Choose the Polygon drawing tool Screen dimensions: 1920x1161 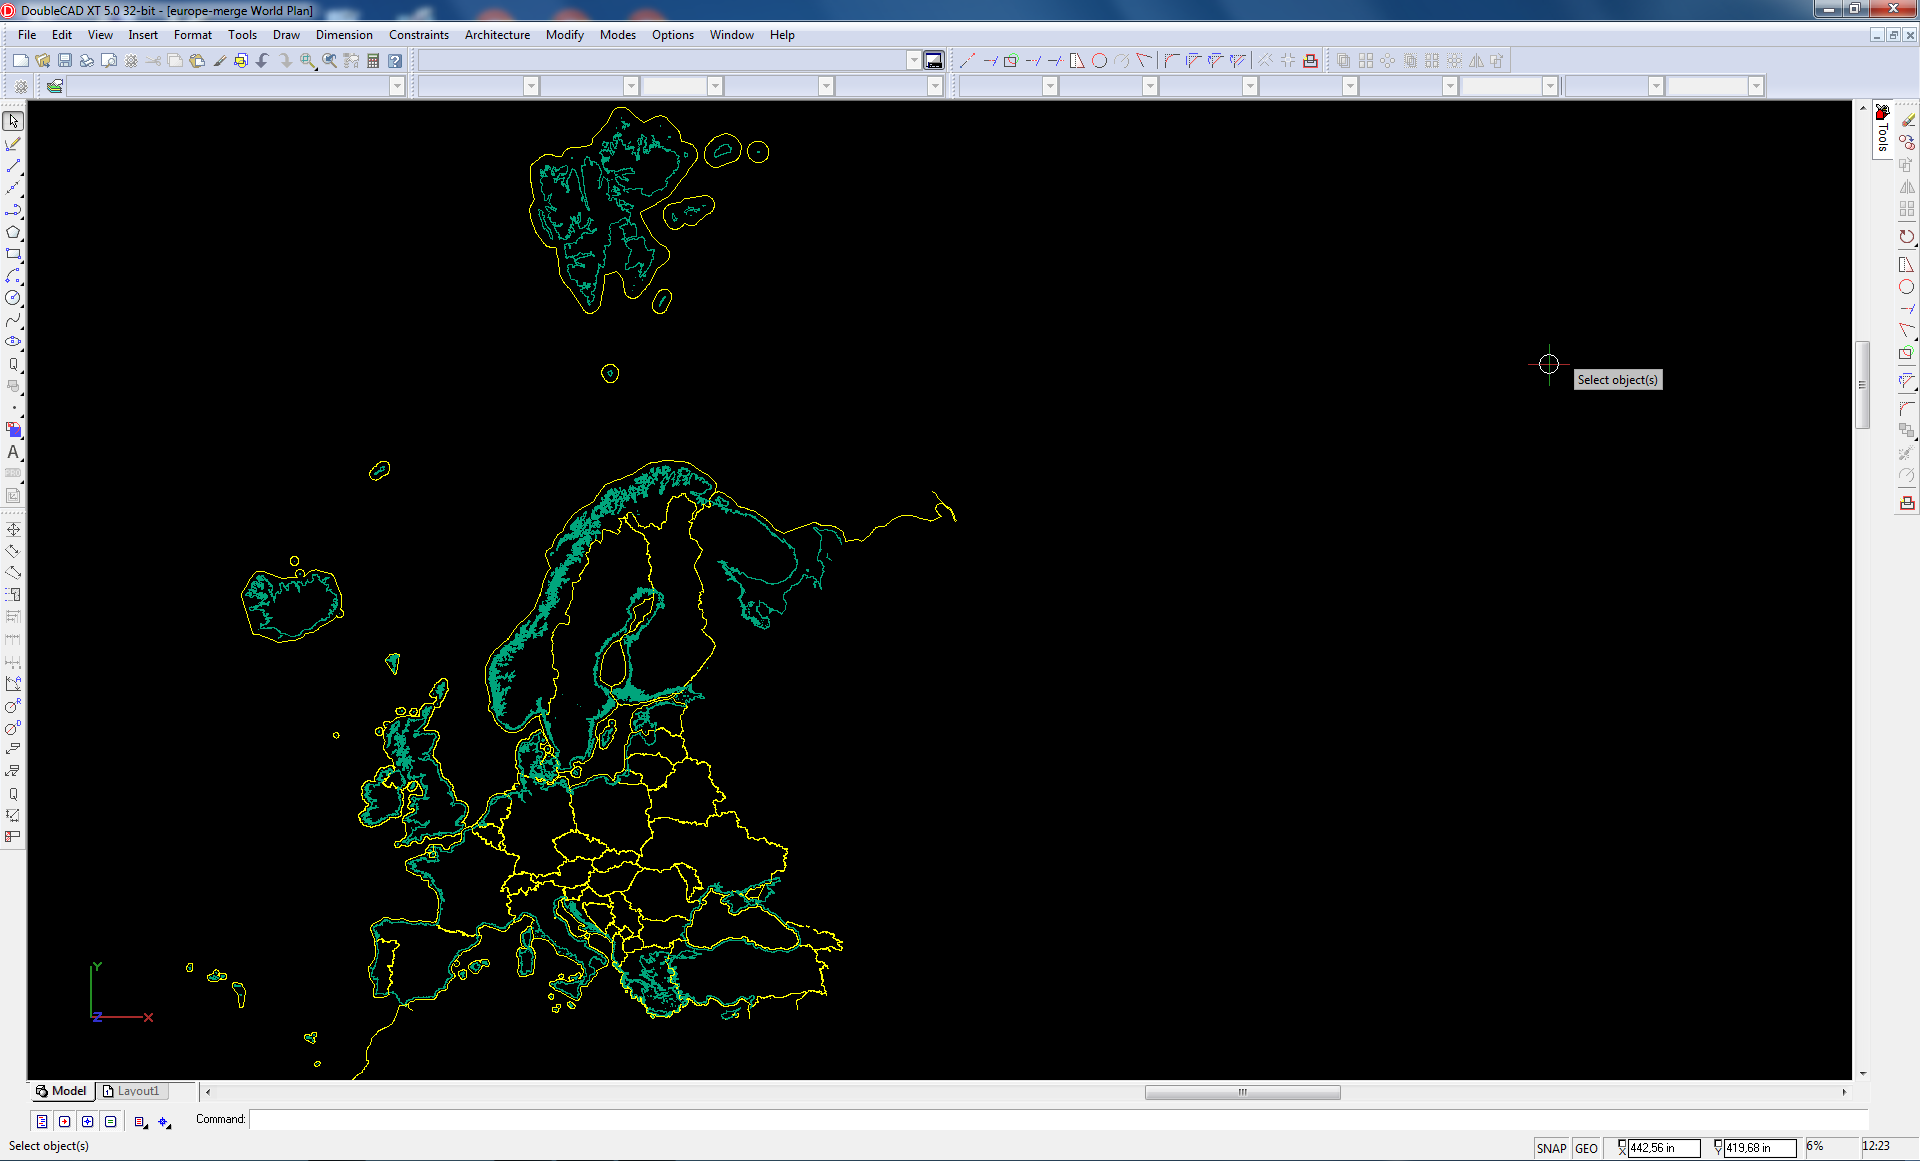[13, 232]
